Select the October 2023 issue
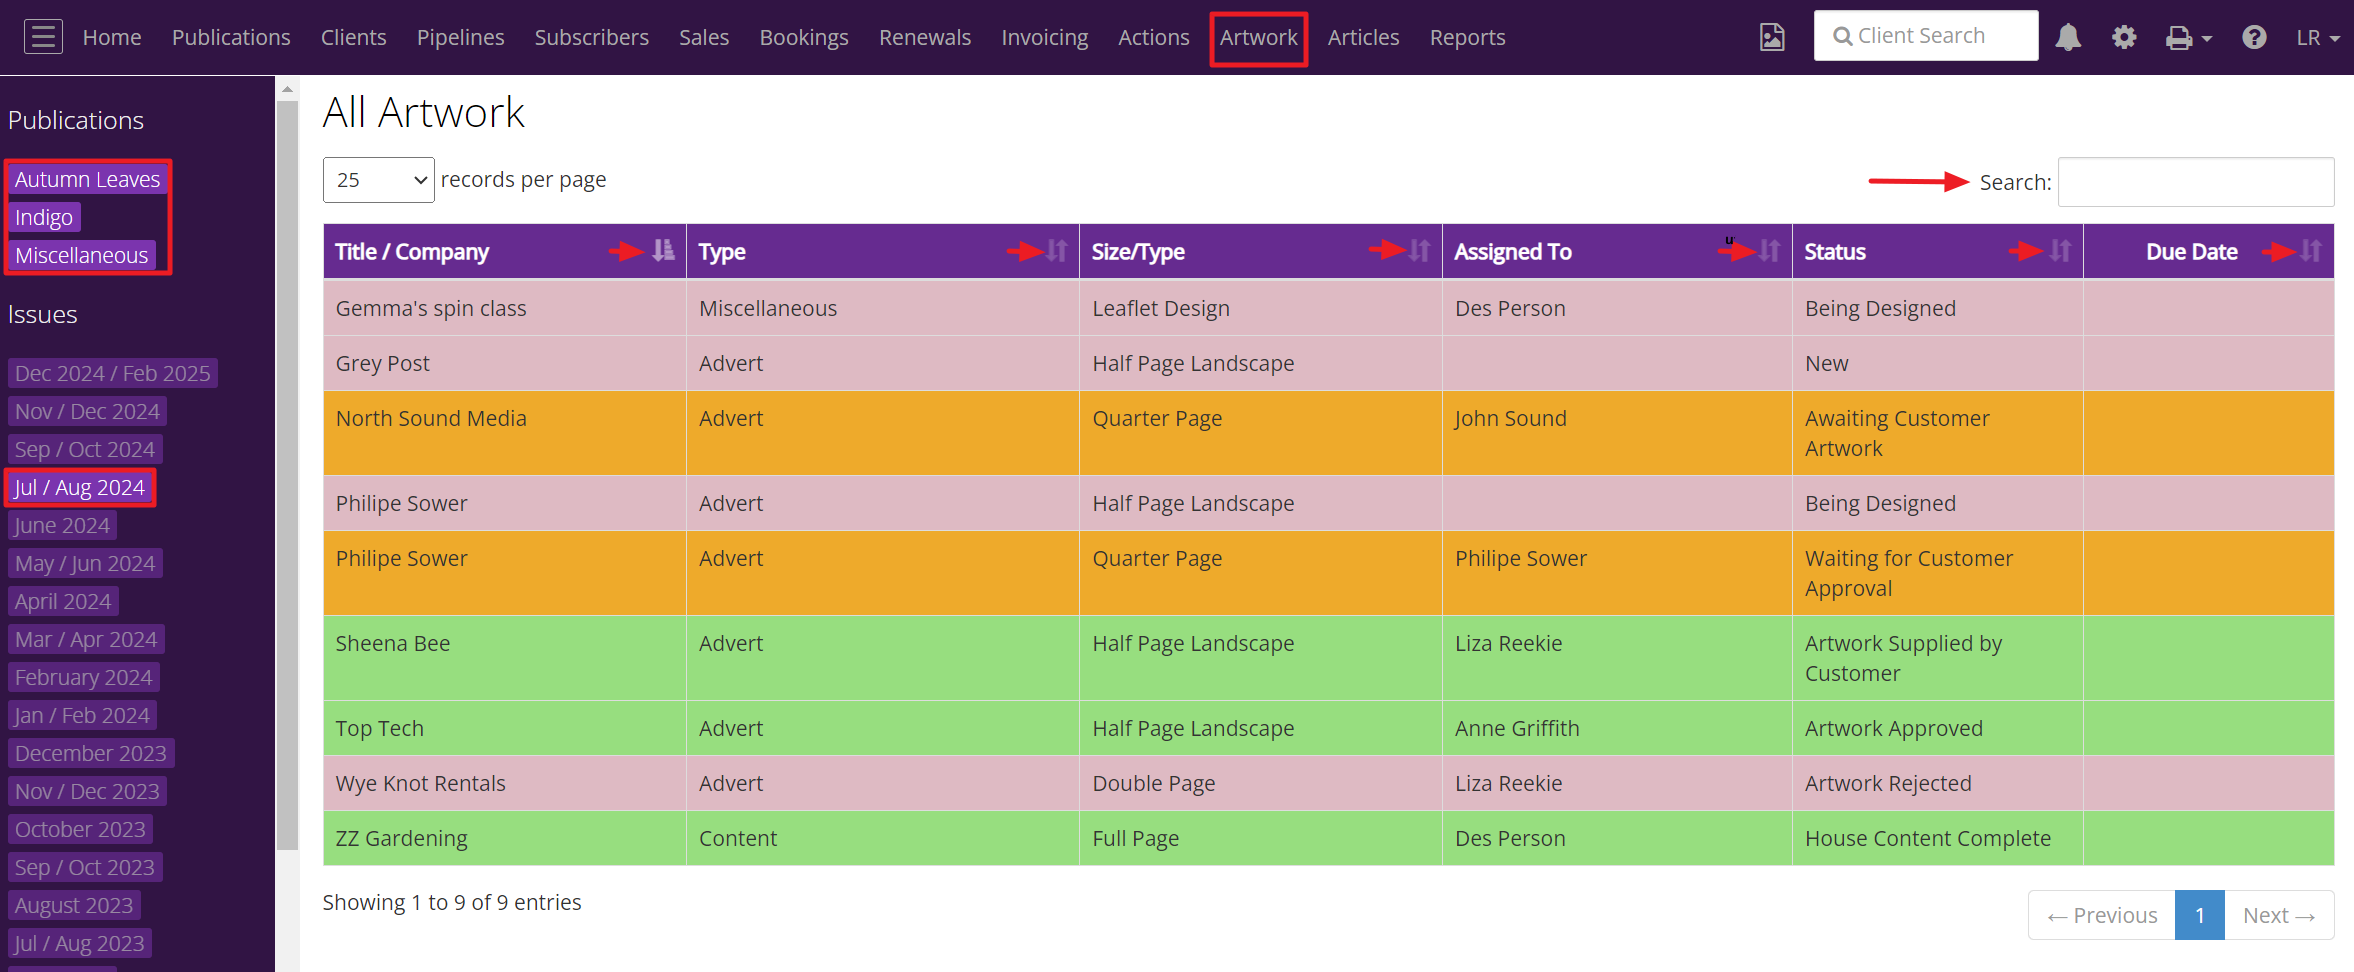 (80, 829)
